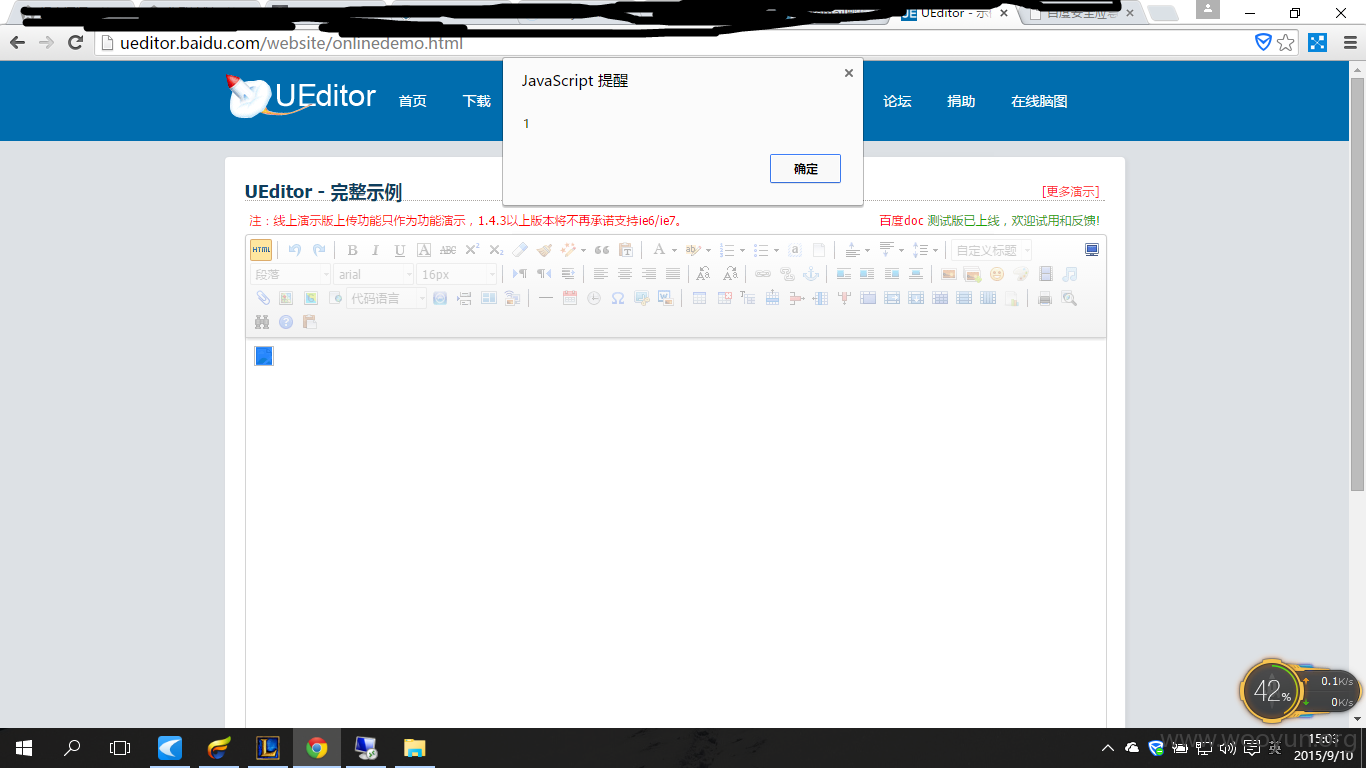
Task: Toggle the HTML source mode button
Action: click(x=261, y=250)
